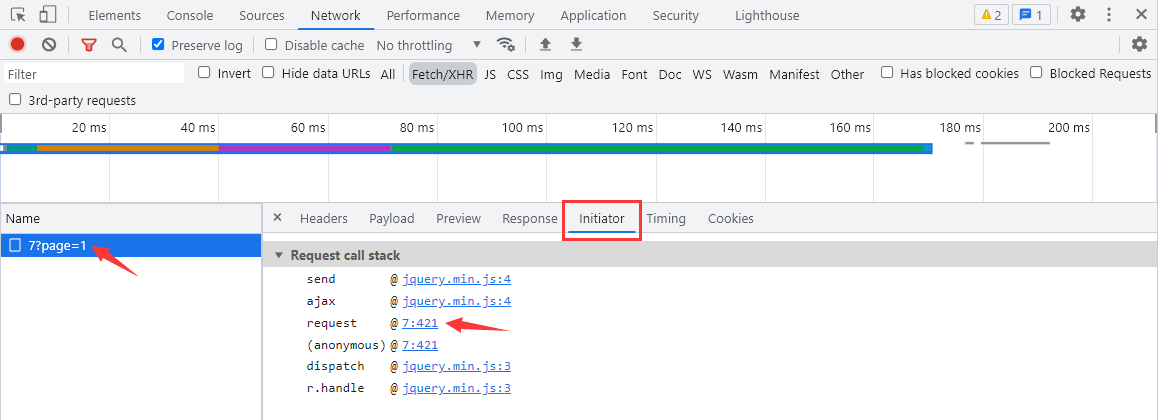Collapse the Request call stack section
Image resolution: width=1158 pixels, height=420 pixels.
[x=279, y=256]
